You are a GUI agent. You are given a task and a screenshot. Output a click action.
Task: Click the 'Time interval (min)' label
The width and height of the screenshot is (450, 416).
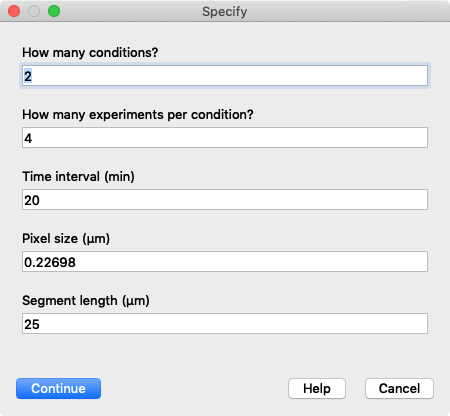tap(78, 176)
